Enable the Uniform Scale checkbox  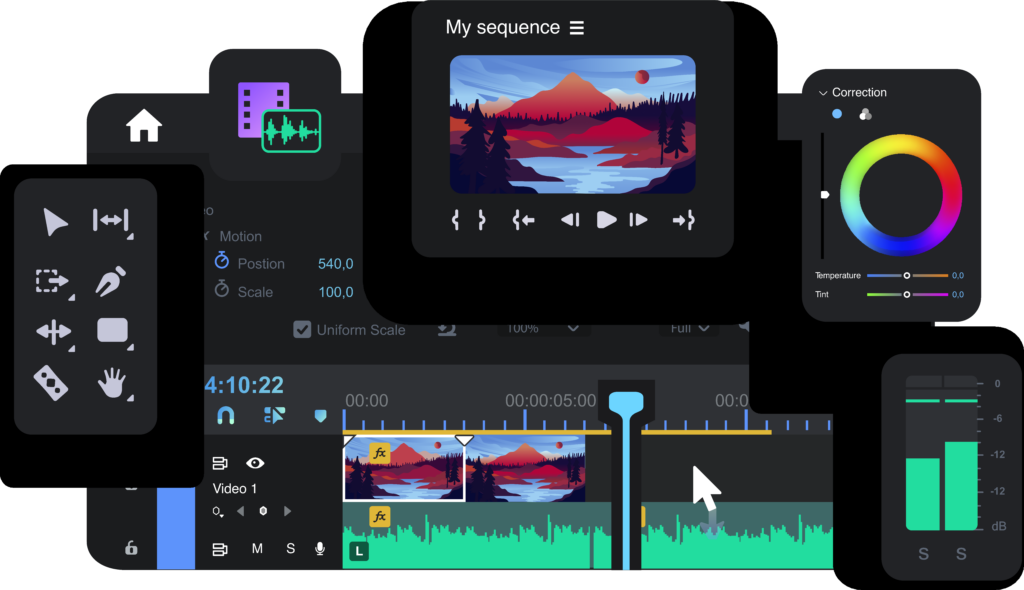pyautogui.click(x=302, y=329)
